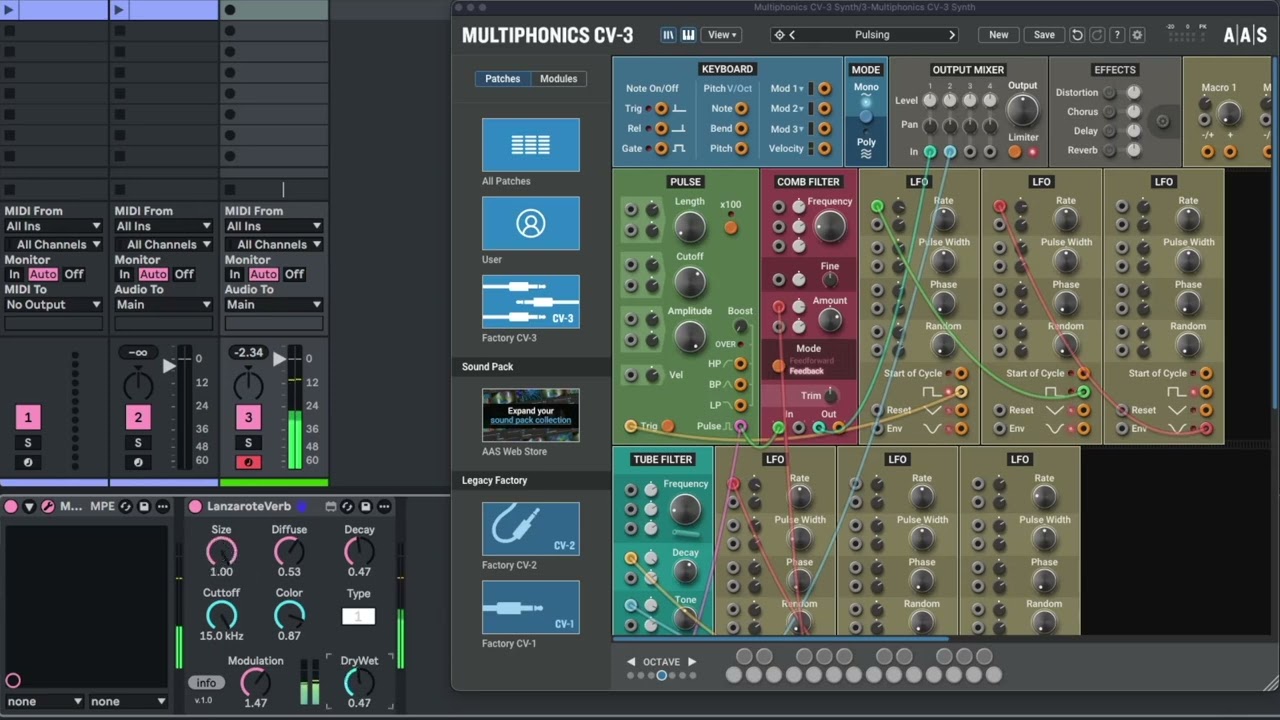Click the Multiphonics settings gear icon
1280x720 pixels.
coord(1137,35)
